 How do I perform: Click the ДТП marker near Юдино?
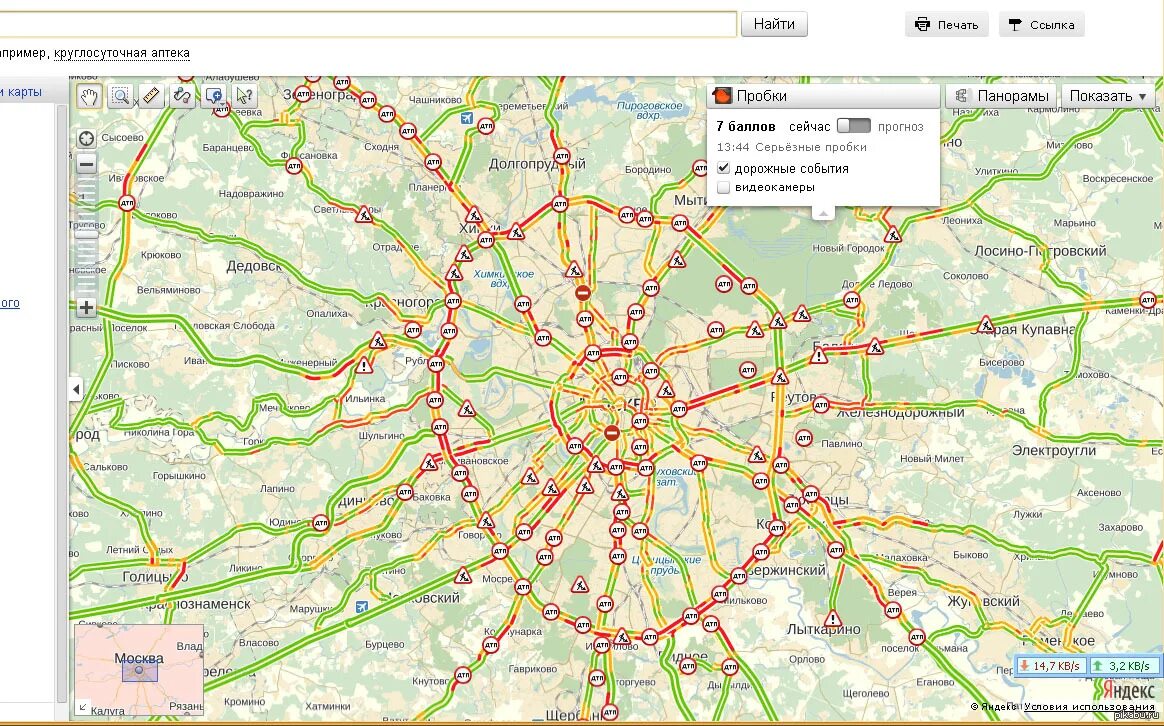click(321, 523)
